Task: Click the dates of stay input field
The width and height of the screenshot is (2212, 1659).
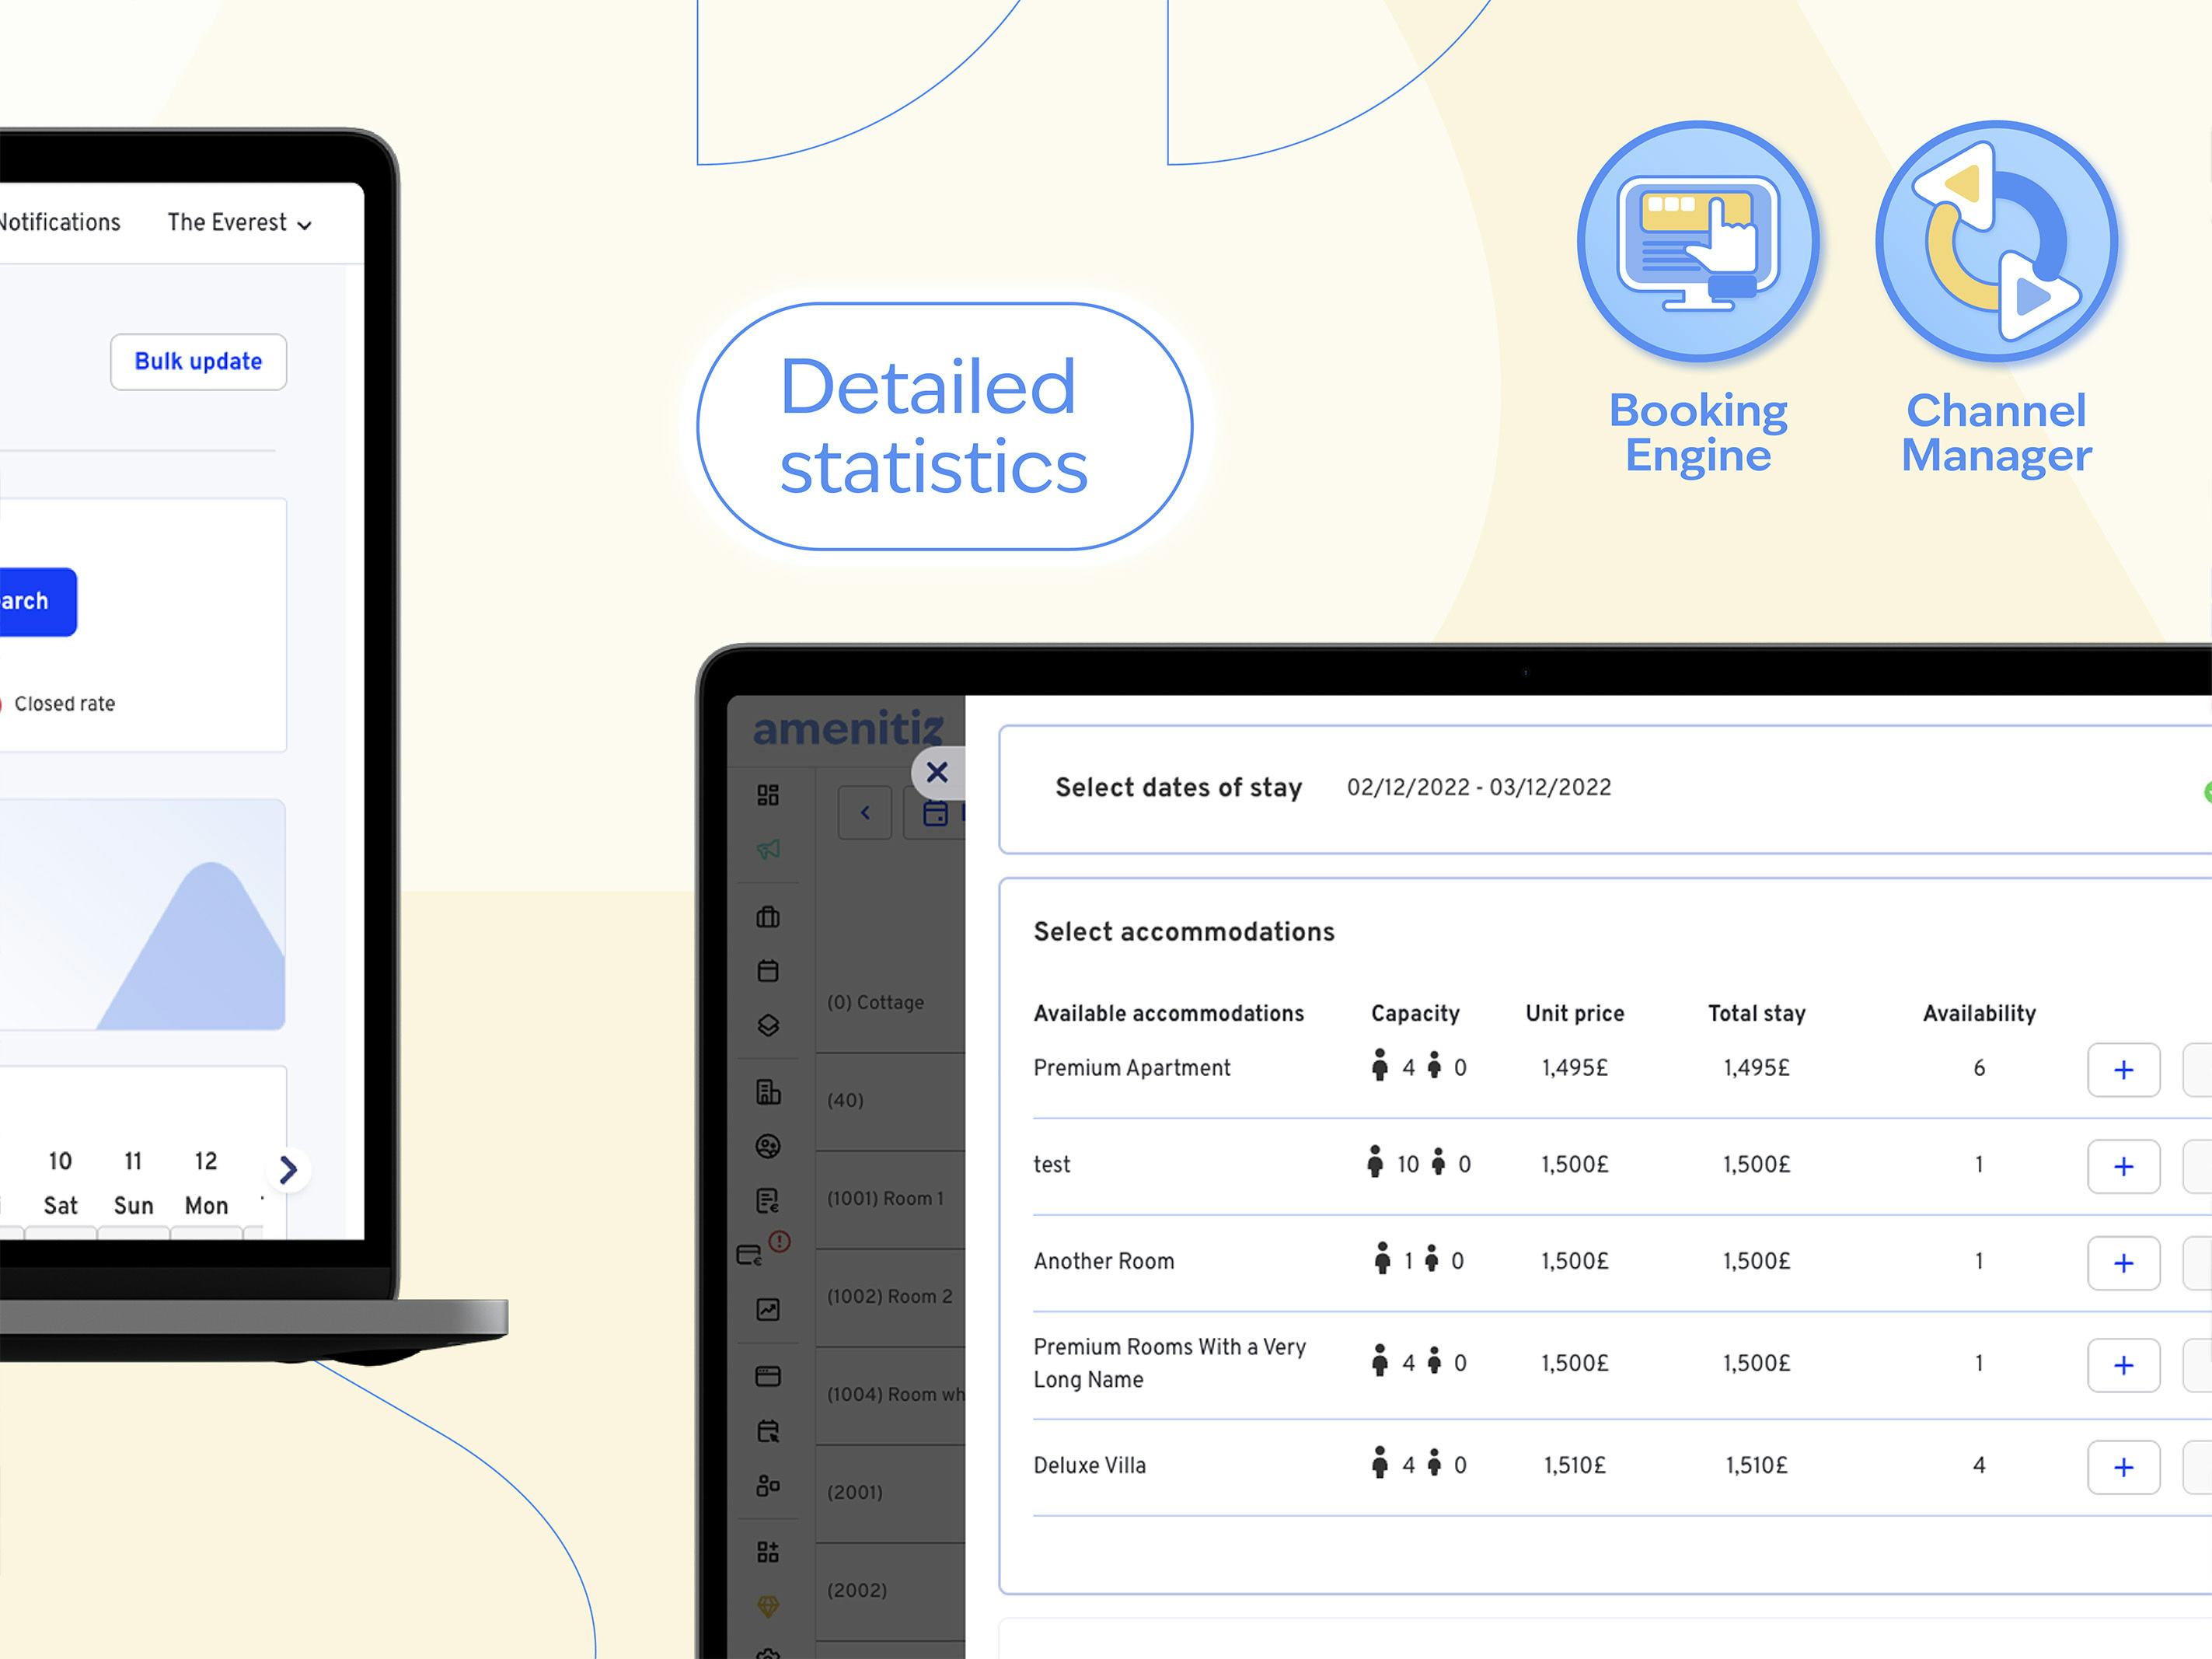Action: [1477, 788]
